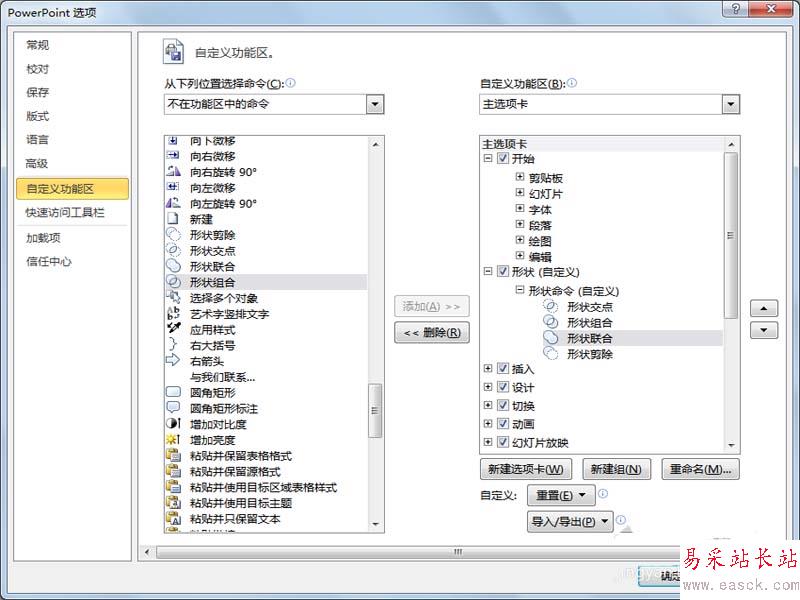Select the 右大括号 shape icon
The image size is (800, 600).
[173, 345]
